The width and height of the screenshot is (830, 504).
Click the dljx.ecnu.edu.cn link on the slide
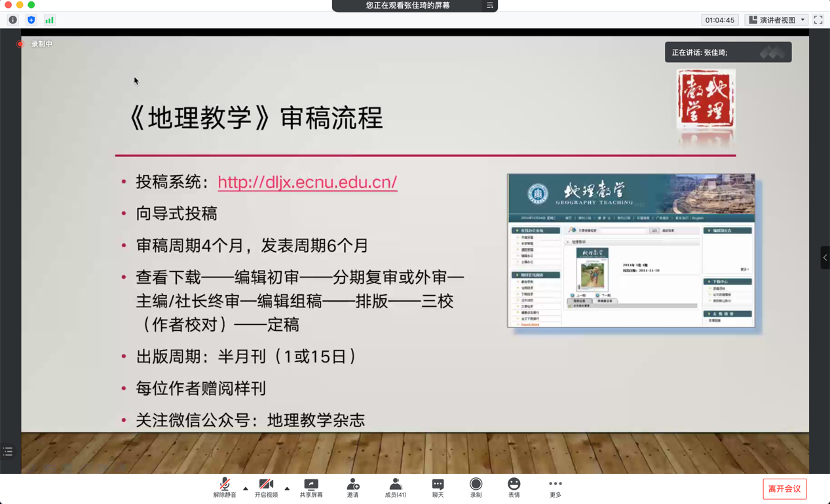point(307,183)
